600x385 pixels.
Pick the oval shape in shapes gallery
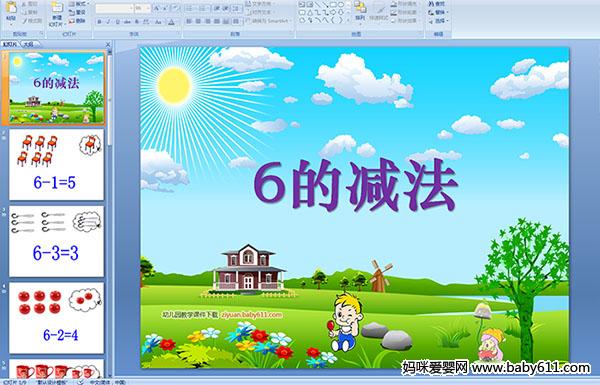(x=341, y=5)
